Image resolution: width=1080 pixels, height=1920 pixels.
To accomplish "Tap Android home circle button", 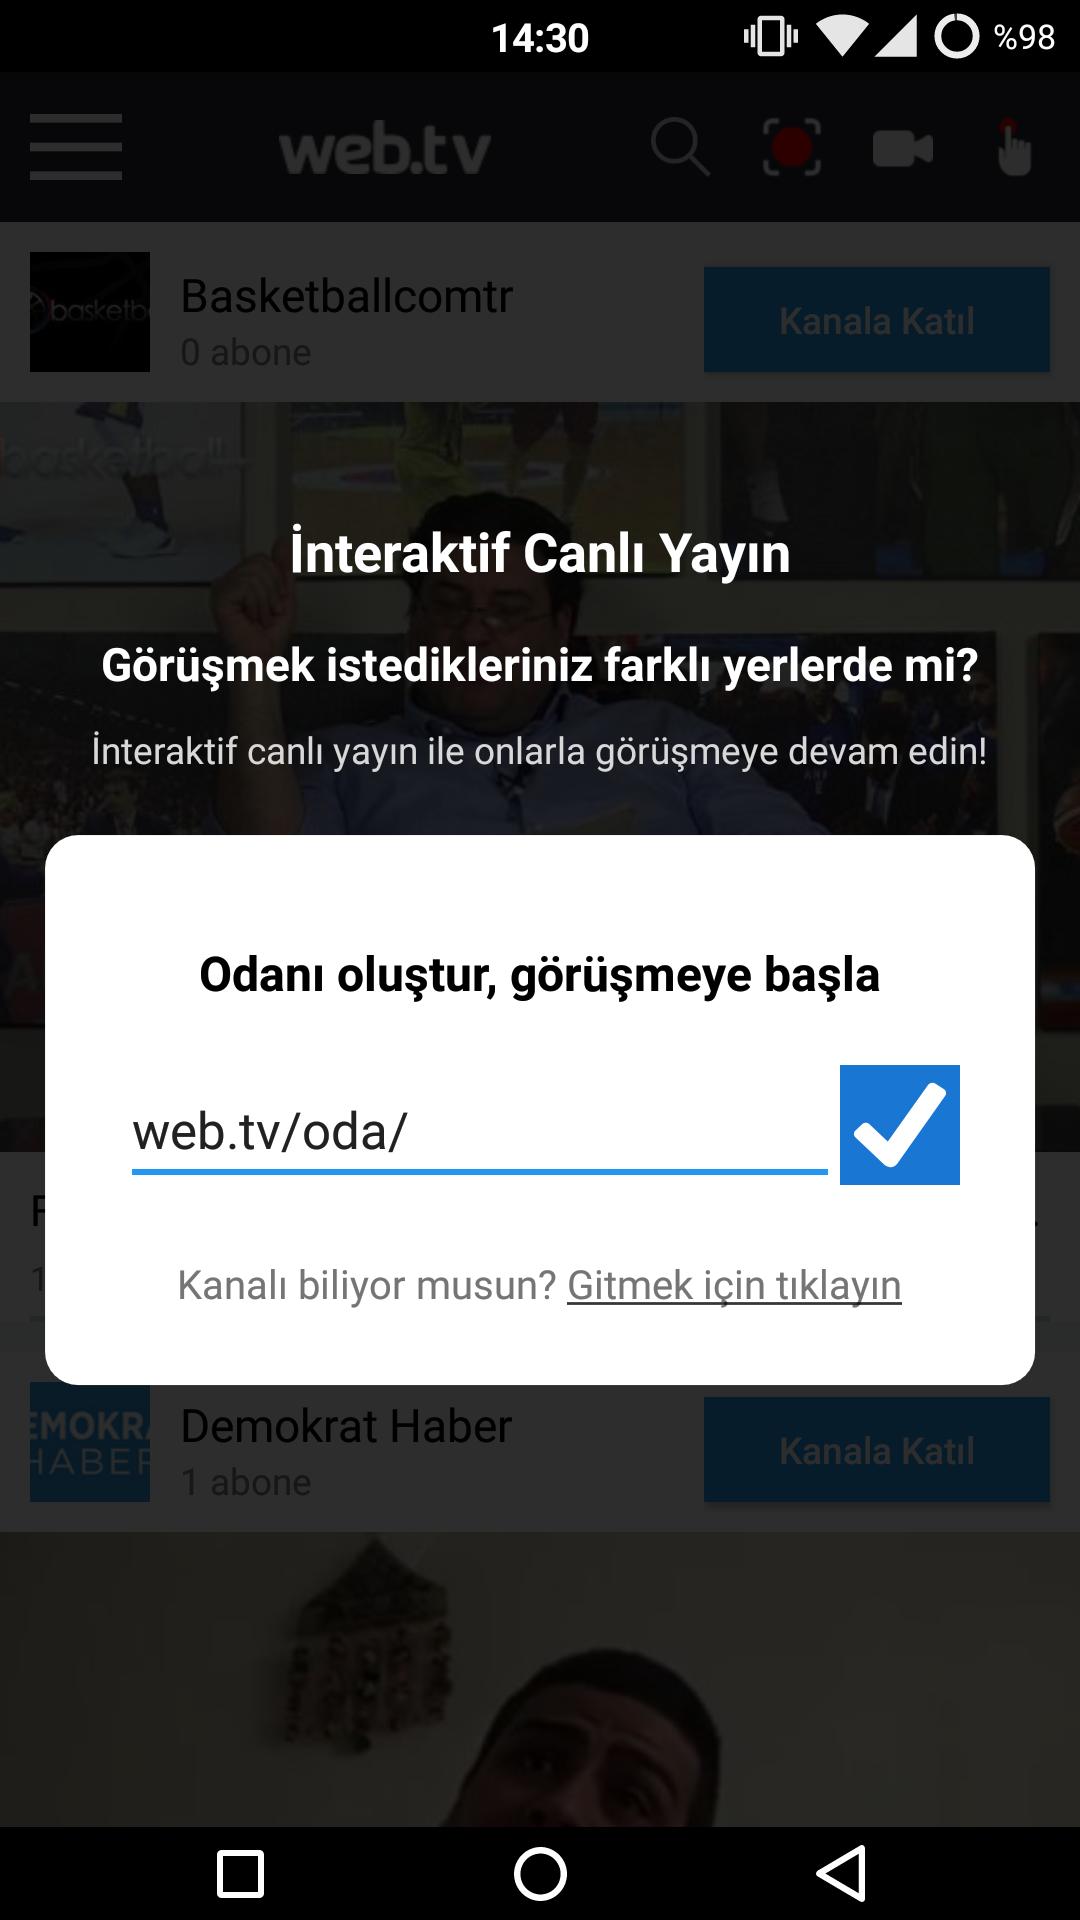I will click(540, 1873).
